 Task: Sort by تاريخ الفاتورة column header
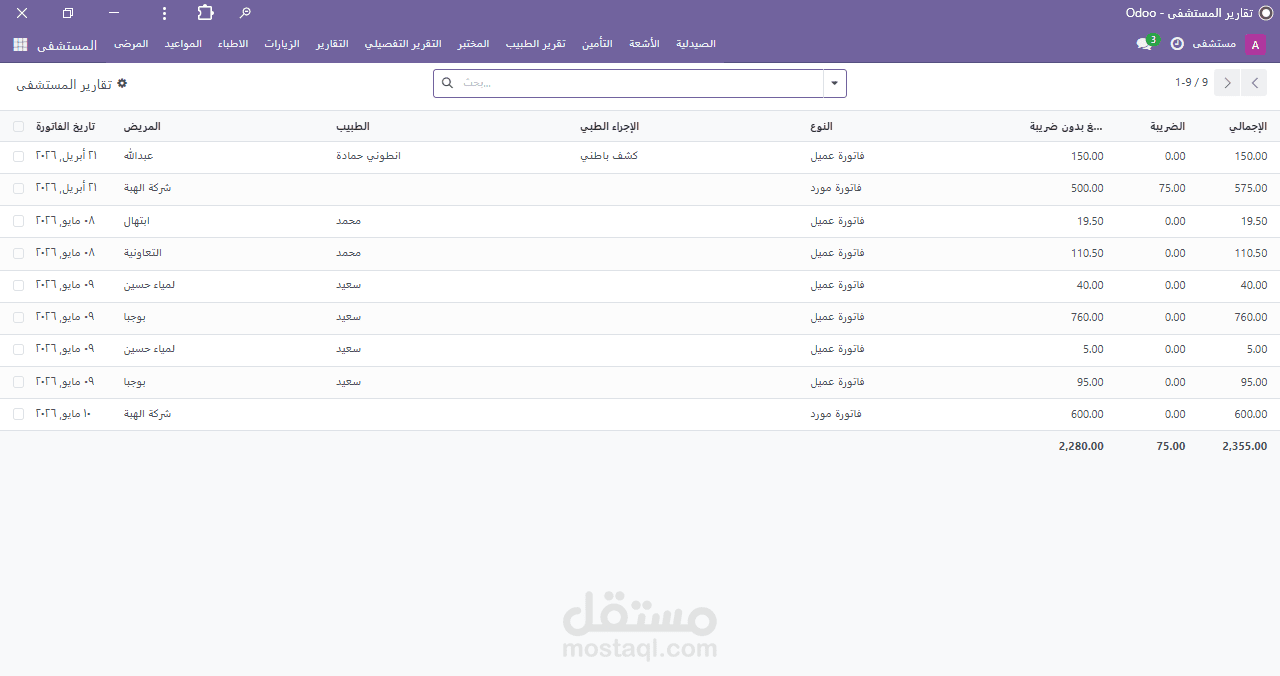66,127
